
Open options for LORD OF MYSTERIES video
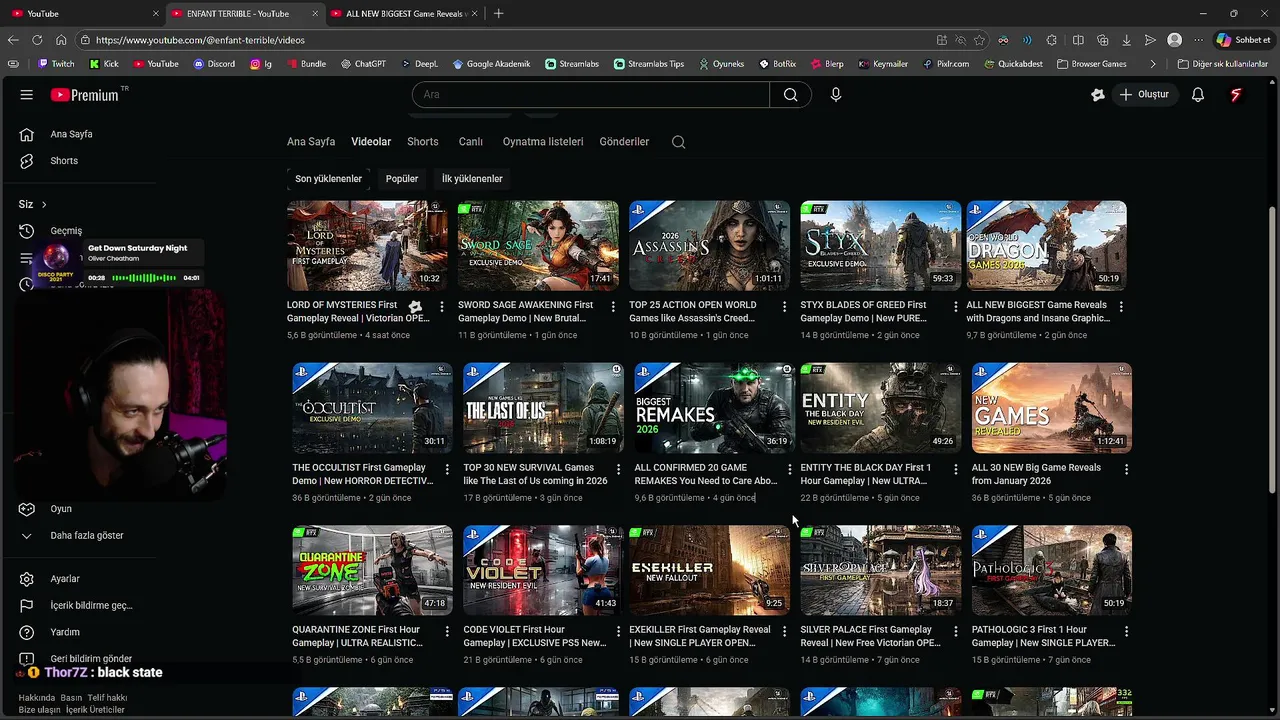point(442,307)
